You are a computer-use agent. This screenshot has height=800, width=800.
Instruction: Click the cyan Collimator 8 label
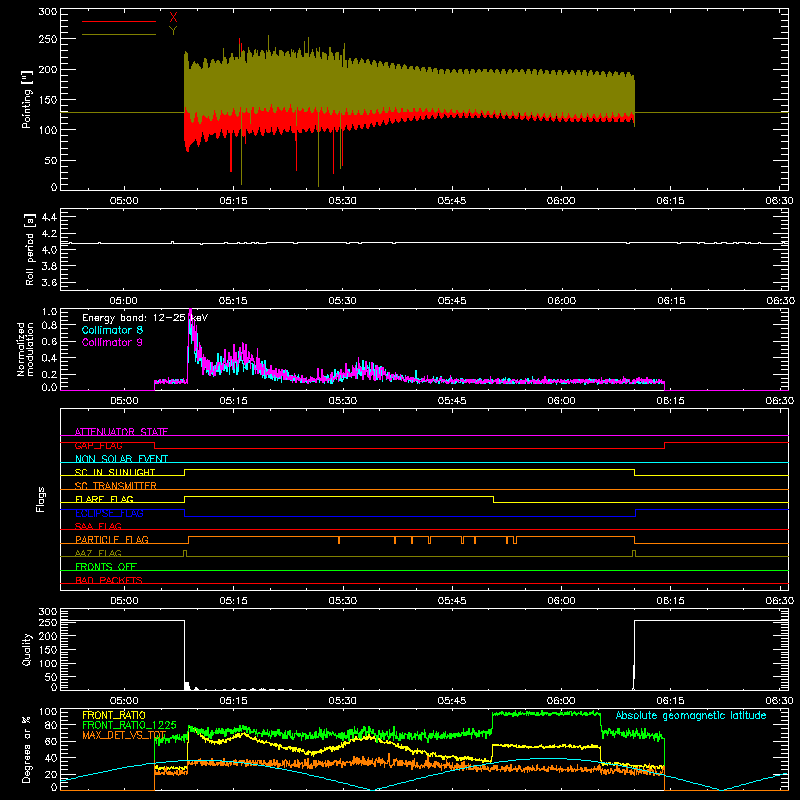coord(112,330)
